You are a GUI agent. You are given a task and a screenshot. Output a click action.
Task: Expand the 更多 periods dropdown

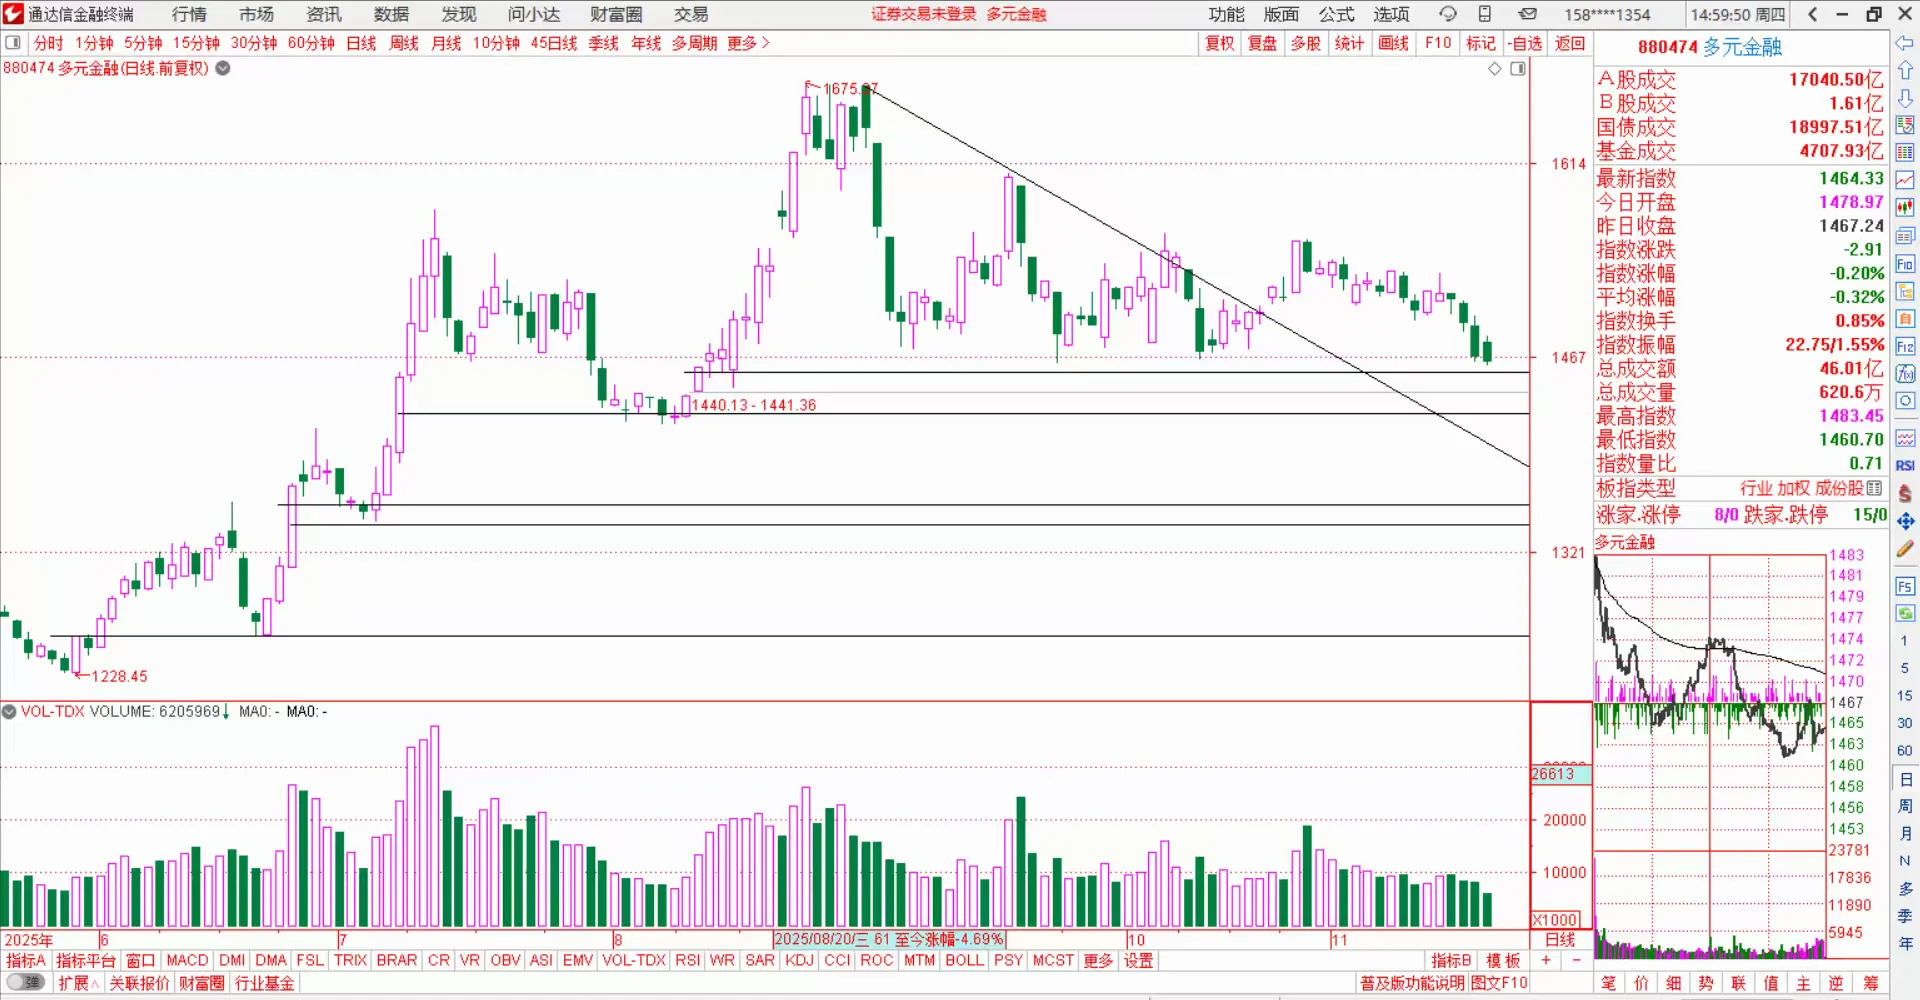(x=748, y=43)
